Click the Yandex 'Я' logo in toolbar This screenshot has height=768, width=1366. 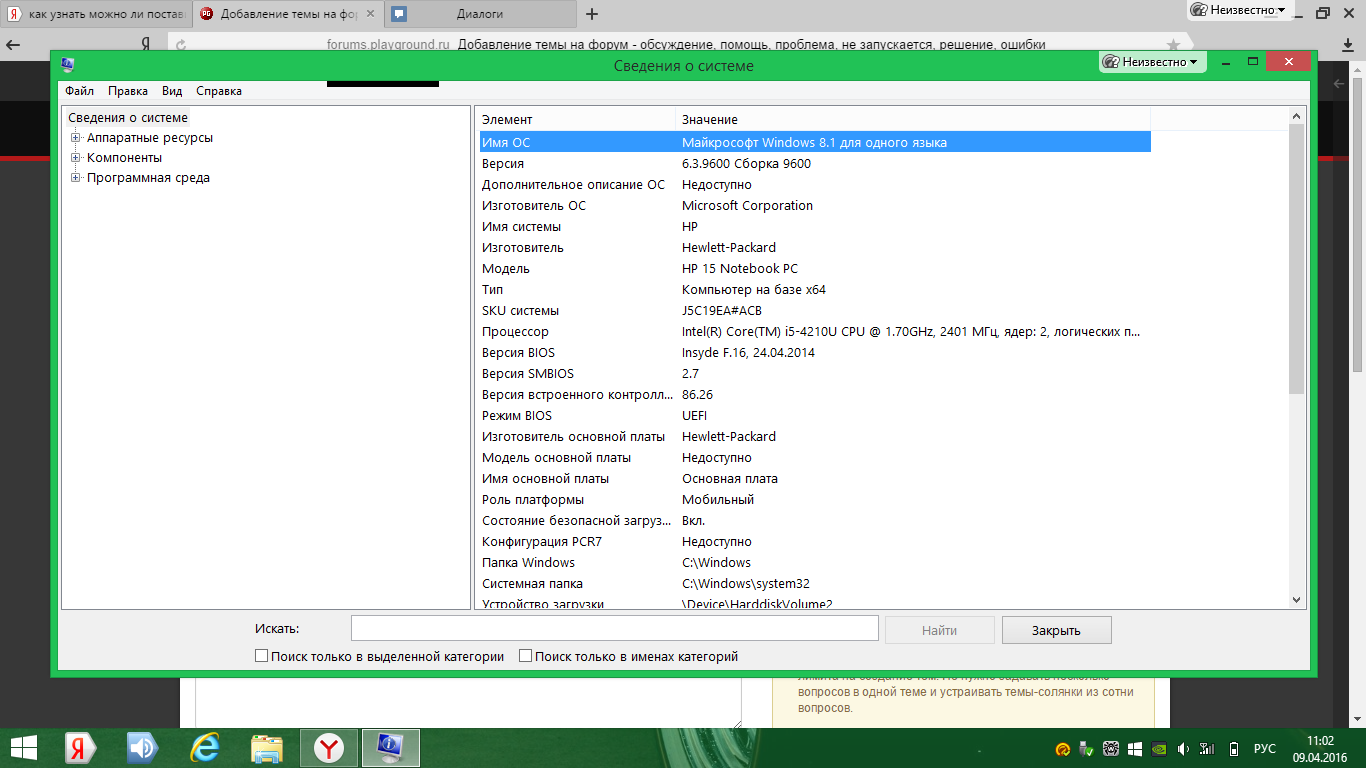(146, 45)
